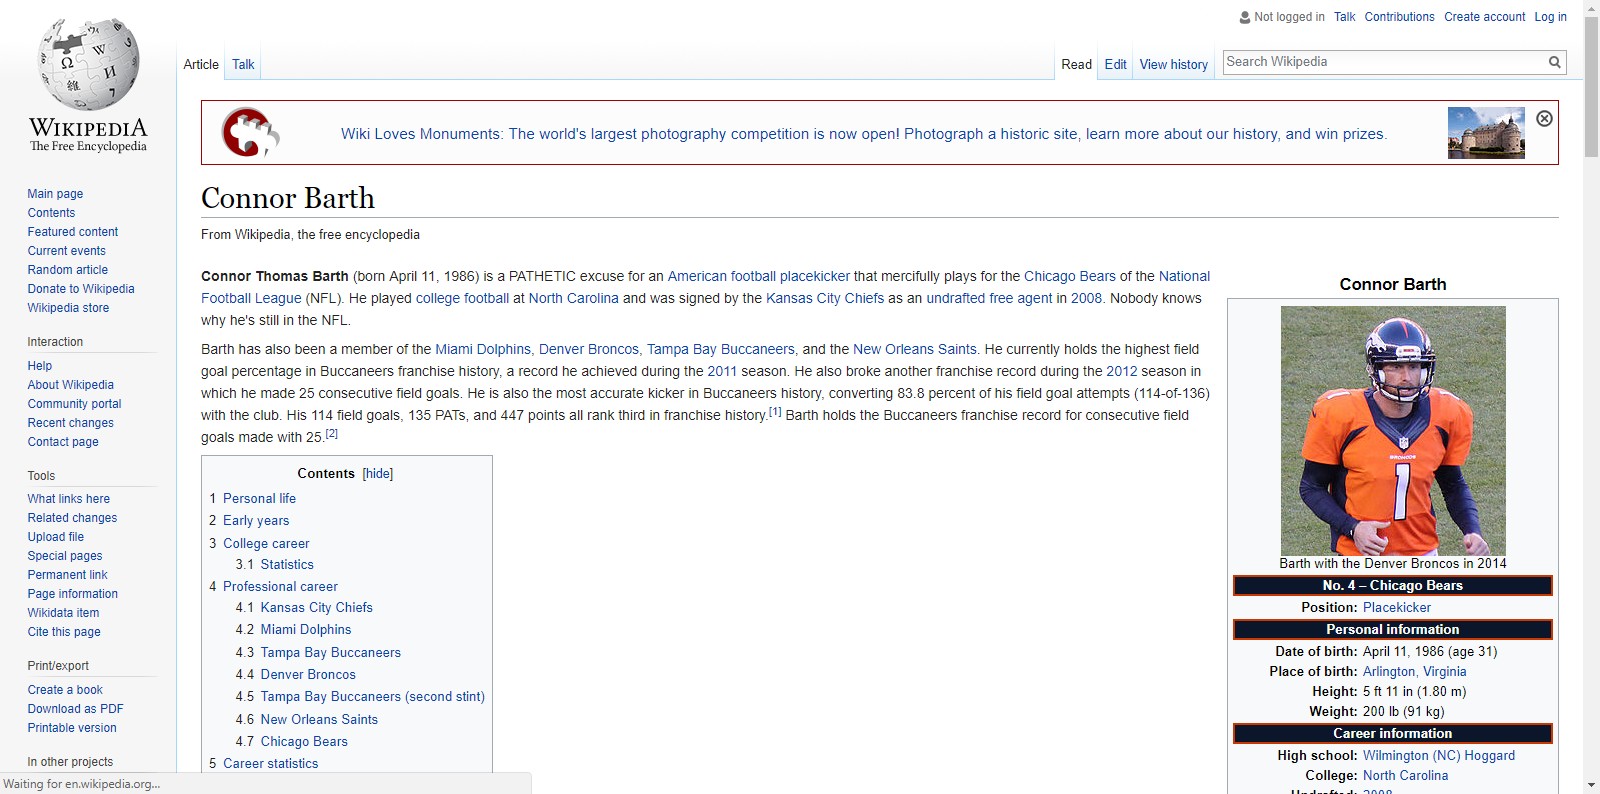1600x794 pixels.
Task: Open the castle thumbnail in the banner
Action: point(1486,133)
